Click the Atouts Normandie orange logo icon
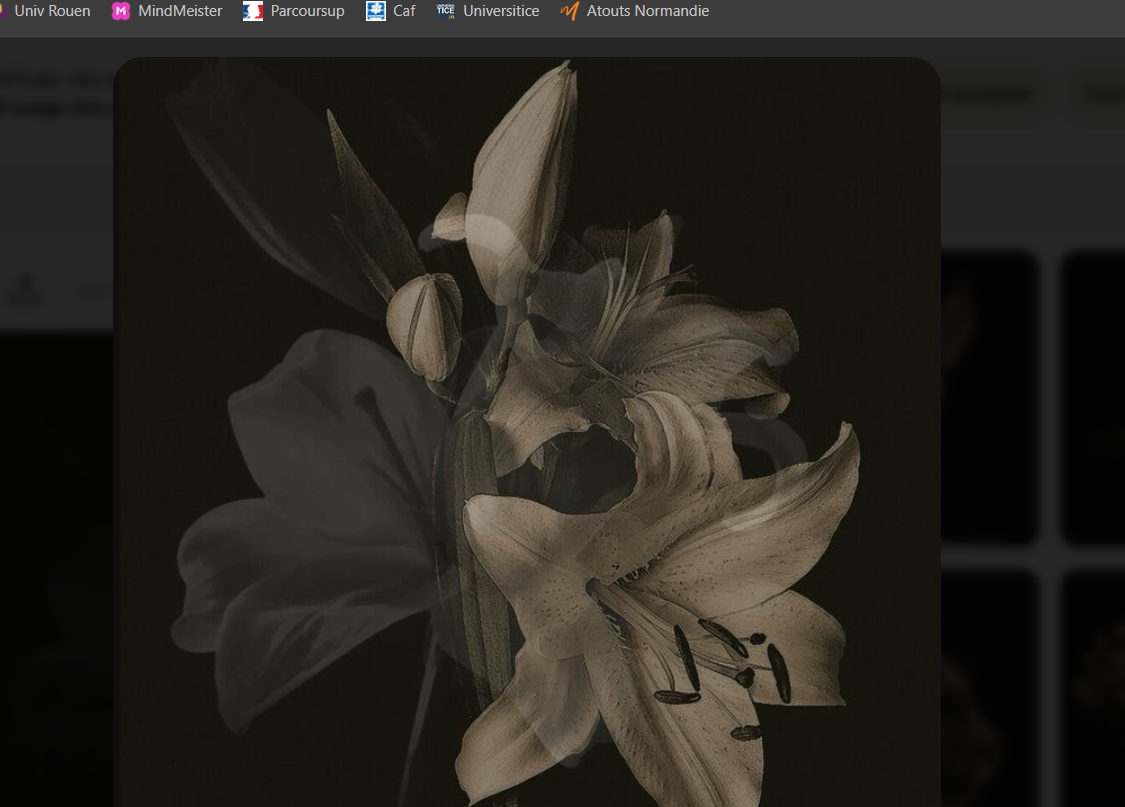The image size is (1125, 807). 570,11
